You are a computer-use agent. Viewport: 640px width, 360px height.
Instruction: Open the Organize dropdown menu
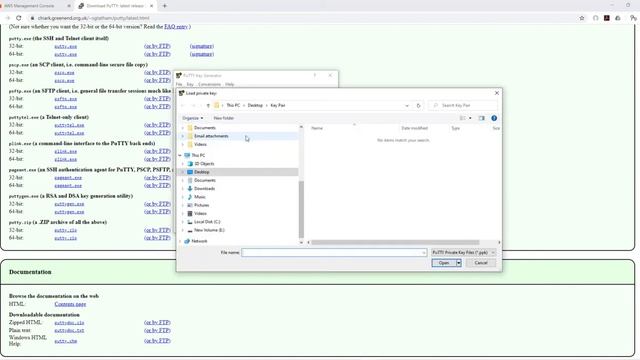coord(192,118)
